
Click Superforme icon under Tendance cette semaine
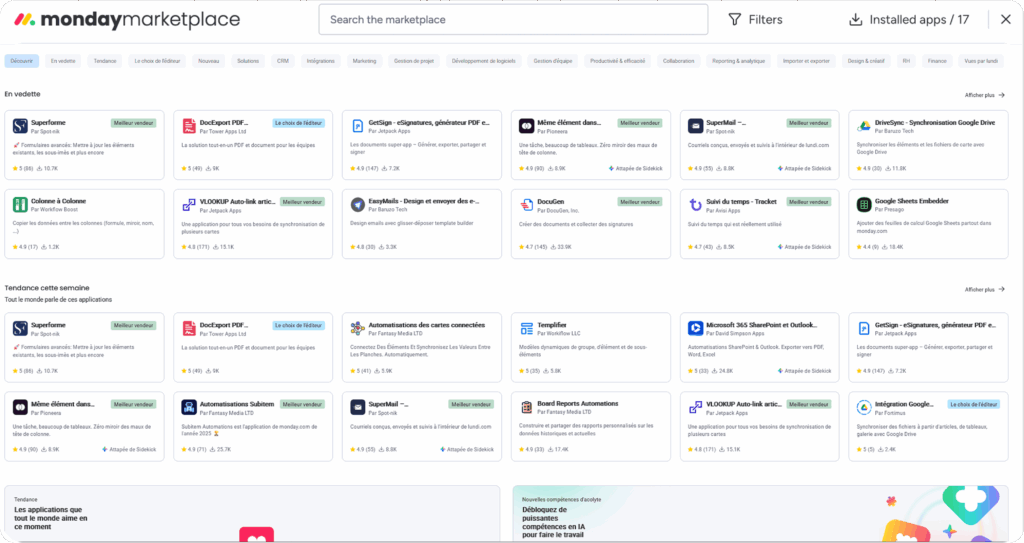[20, 328]
